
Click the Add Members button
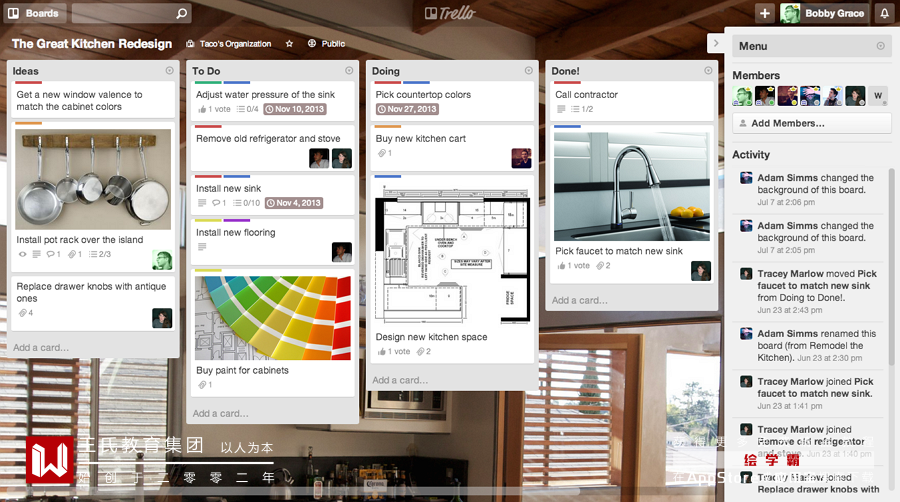pos(812,123)
